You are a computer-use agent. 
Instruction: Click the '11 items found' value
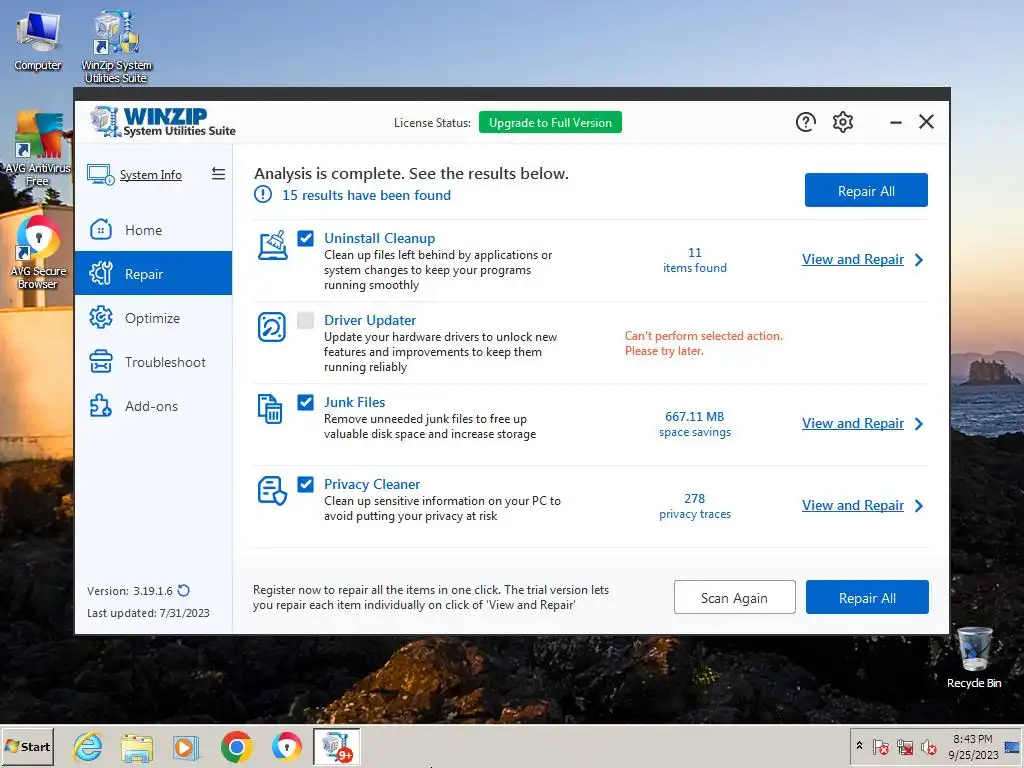(x=695, y=260)
